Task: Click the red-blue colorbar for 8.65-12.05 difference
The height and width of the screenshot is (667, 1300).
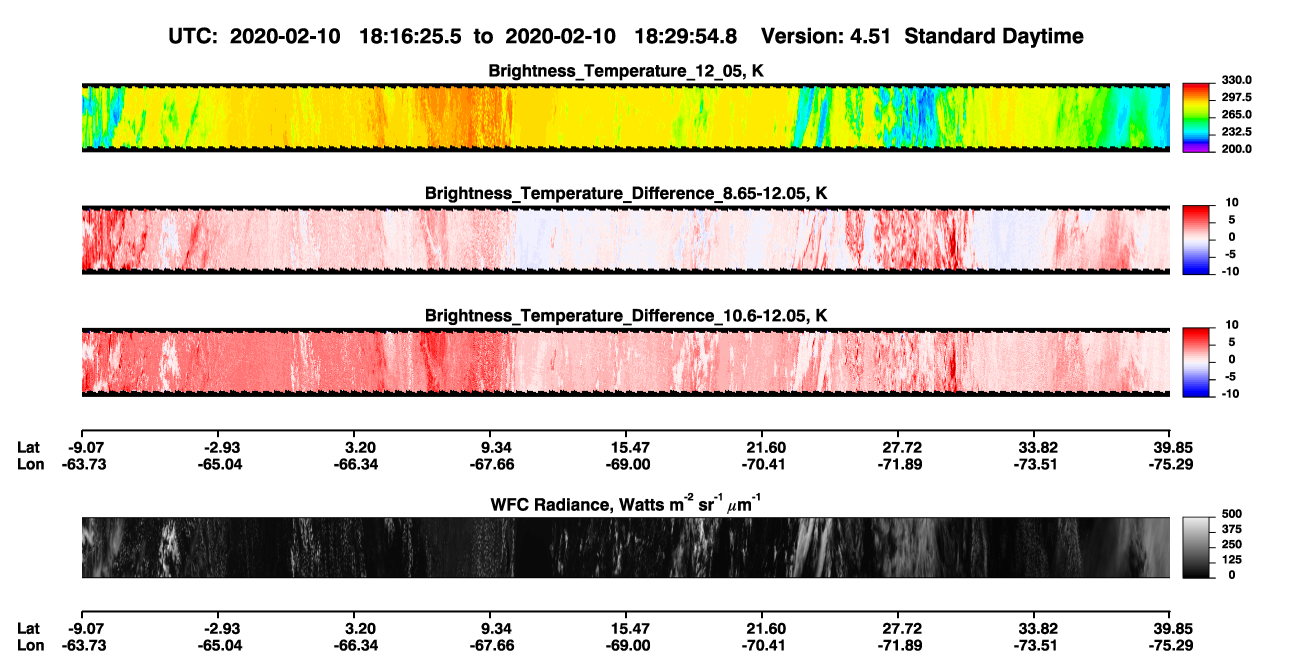Action: click(x=1196, y=240)
